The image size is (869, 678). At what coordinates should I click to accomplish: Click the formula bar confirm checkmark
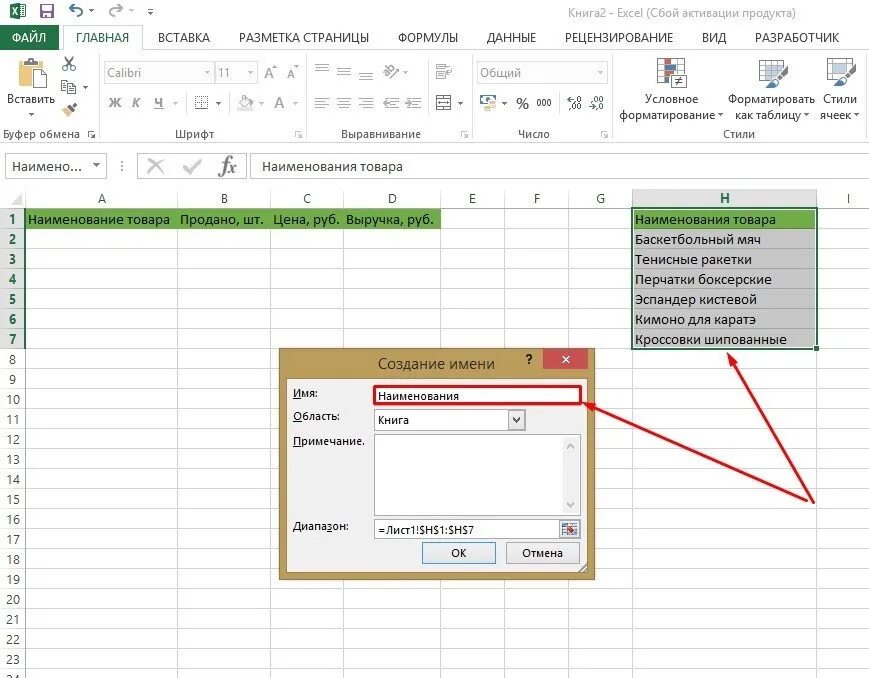(192, 166)
